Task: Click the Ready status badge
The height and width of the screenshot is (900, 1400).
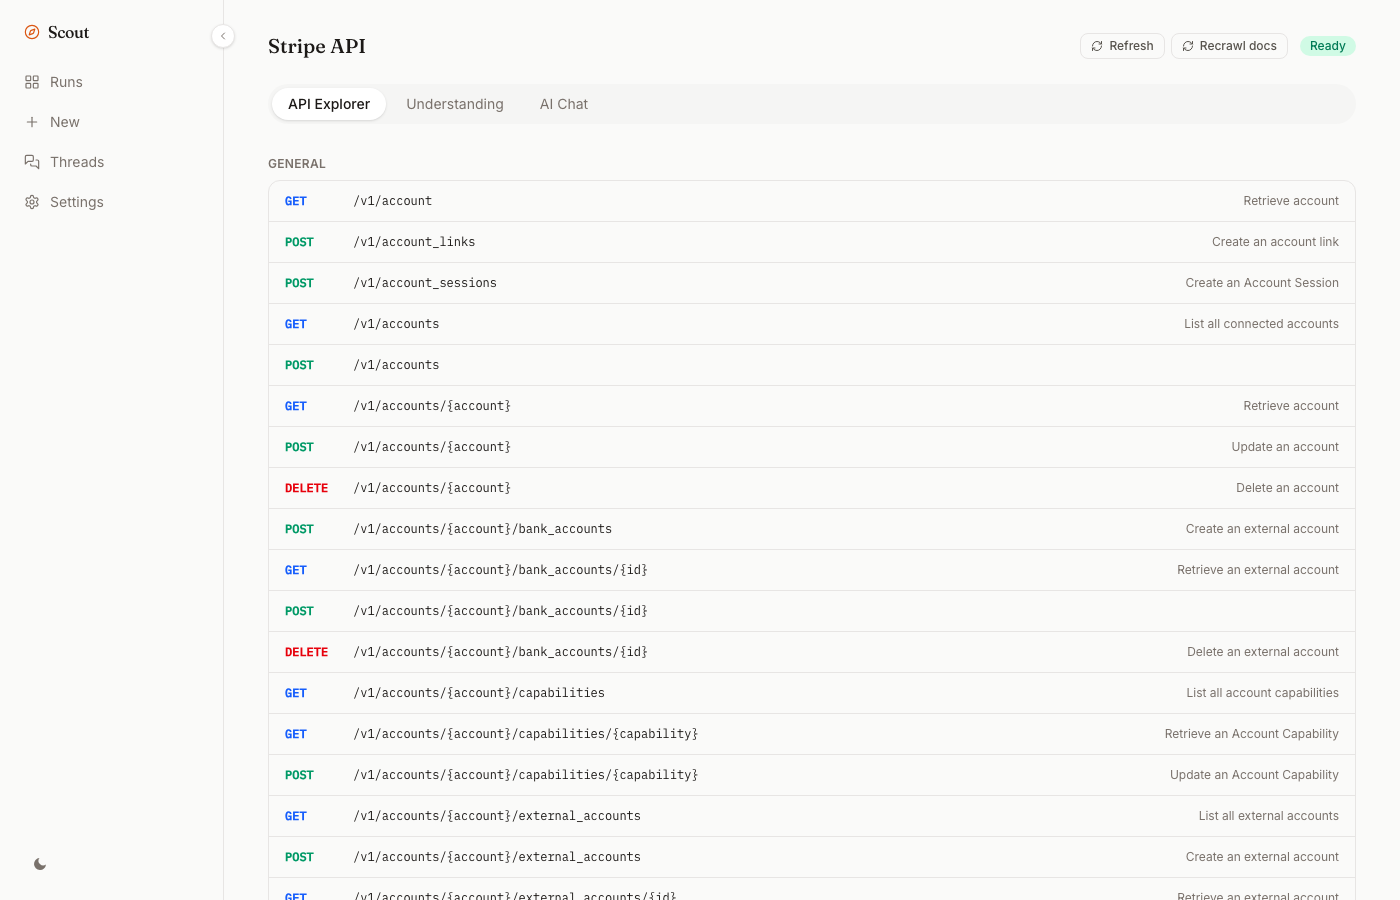Action: pos(1327,46)
